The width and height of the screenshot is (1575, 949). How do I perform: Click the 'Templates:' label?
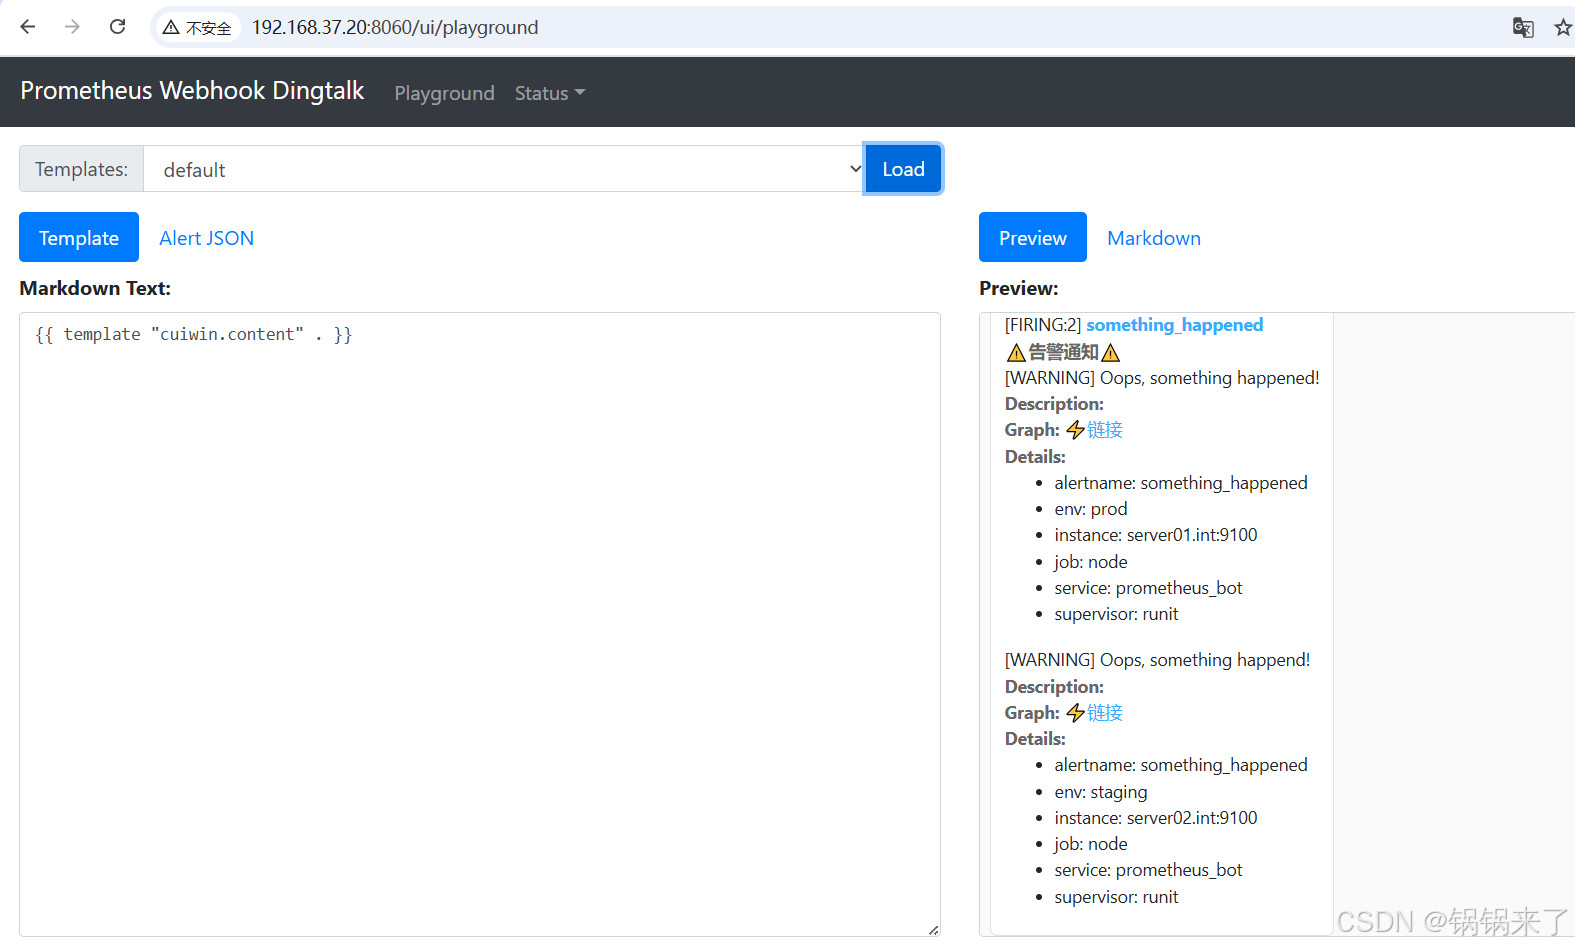[81, 169]
